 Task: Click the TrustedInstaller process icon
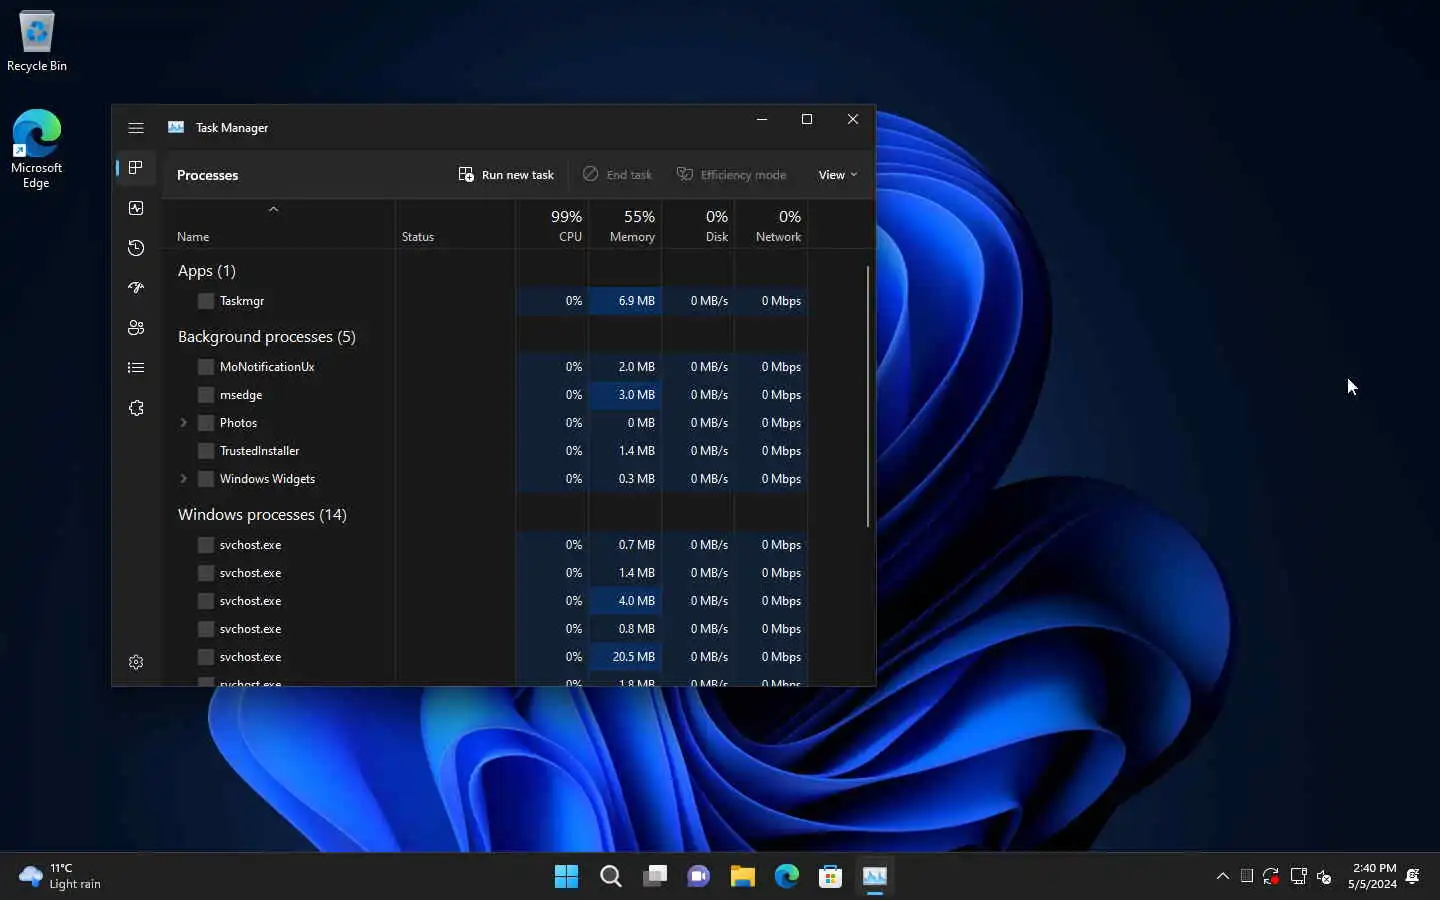(x=206, y=451)
